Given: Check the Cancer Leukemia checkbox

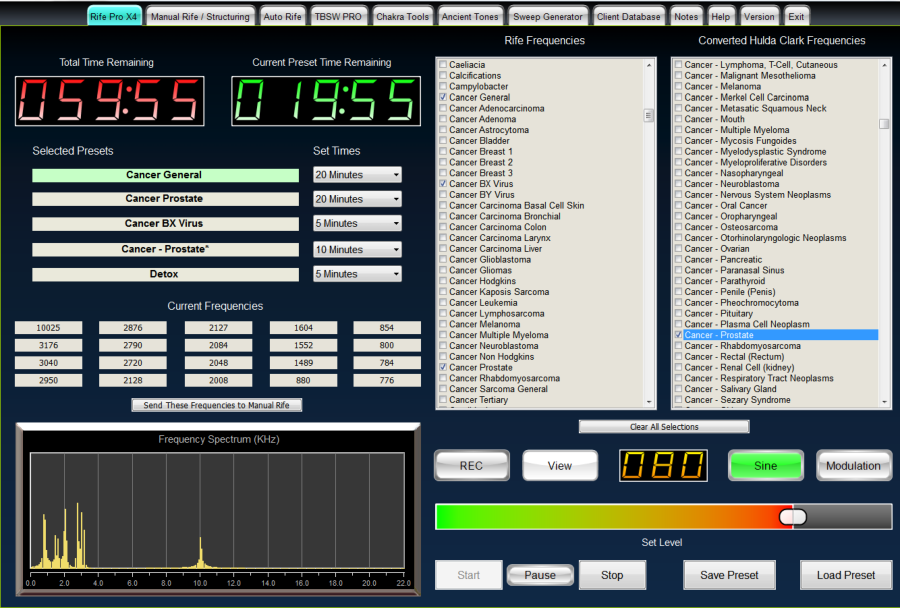Looking at the screenshot, I should [x=443, y=303].
